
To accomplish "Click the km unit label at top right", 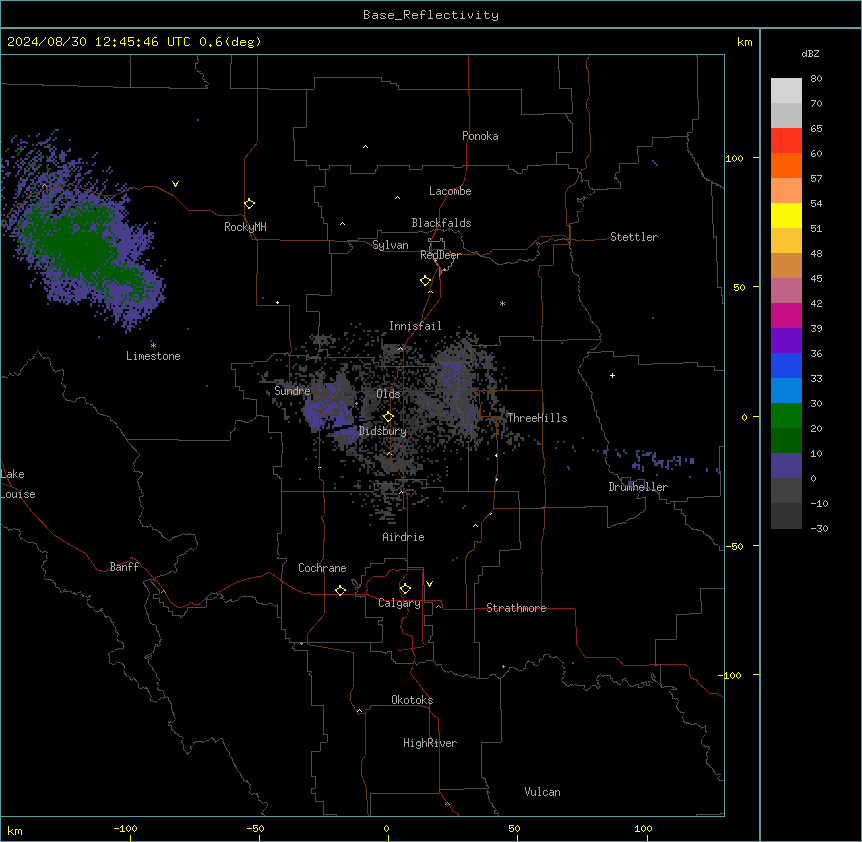I will coord(745,42).
